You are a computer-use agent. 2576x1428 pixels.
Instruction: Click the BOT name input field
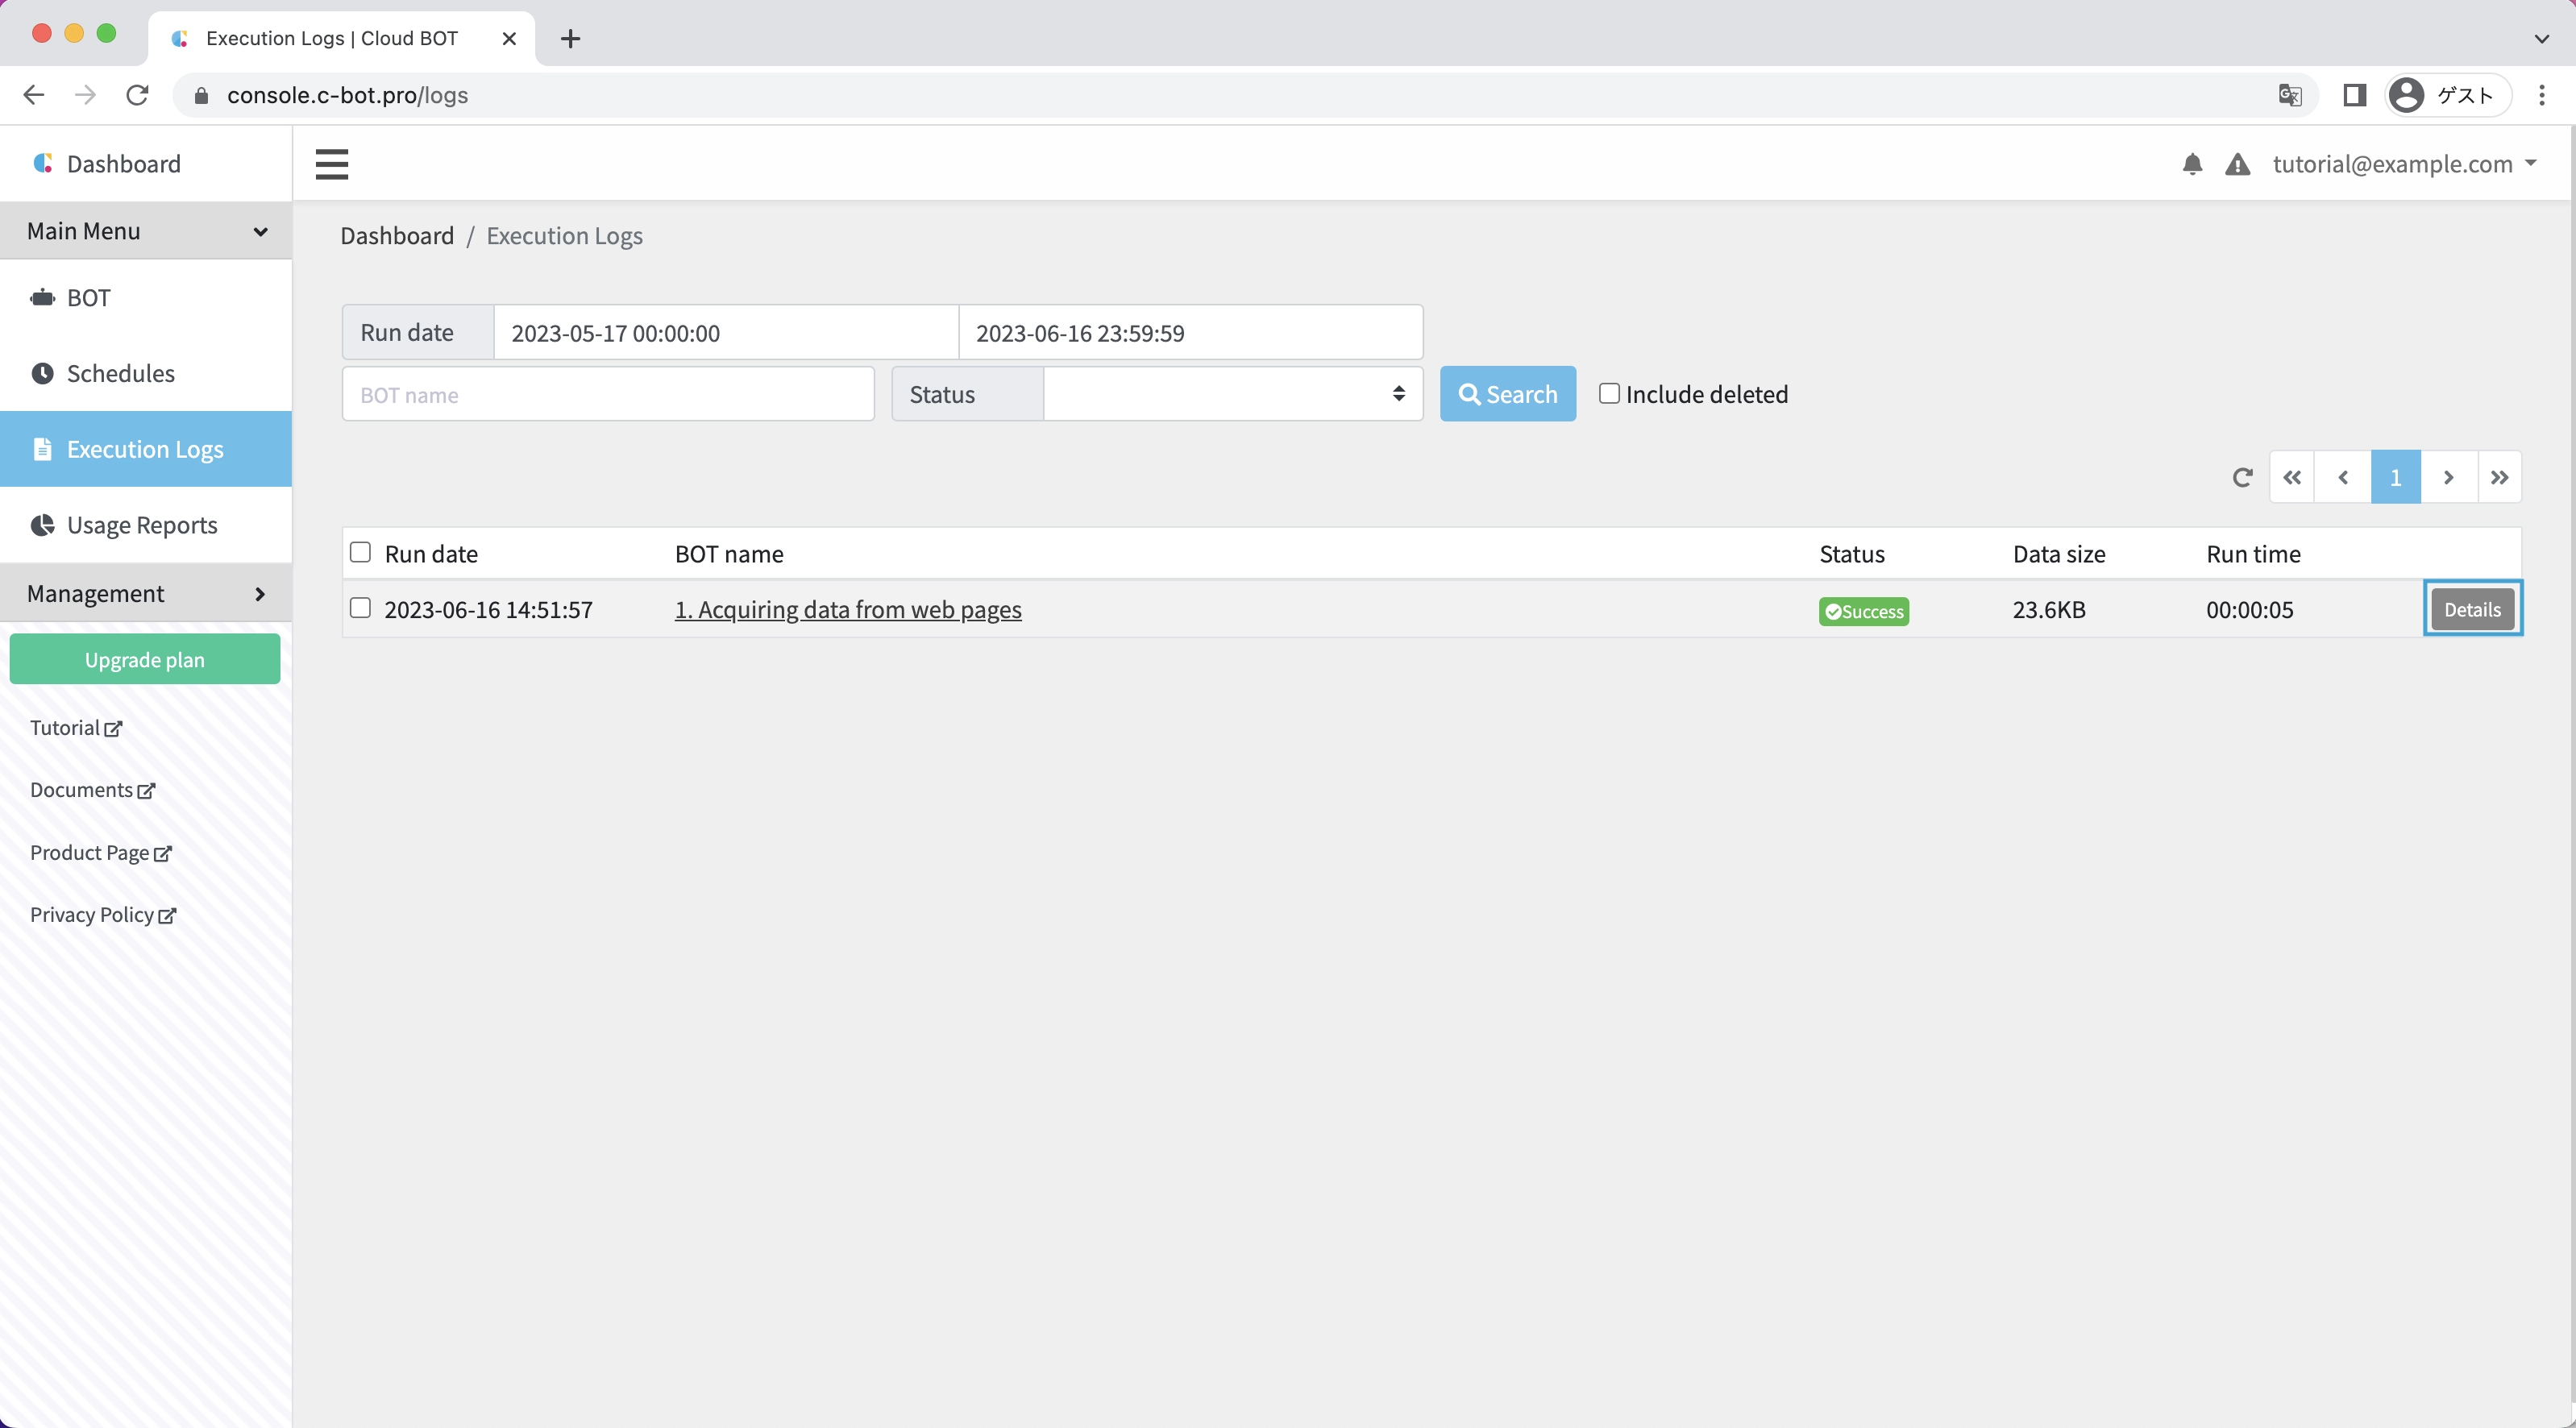pyautogui.click(x=607, y=394)
